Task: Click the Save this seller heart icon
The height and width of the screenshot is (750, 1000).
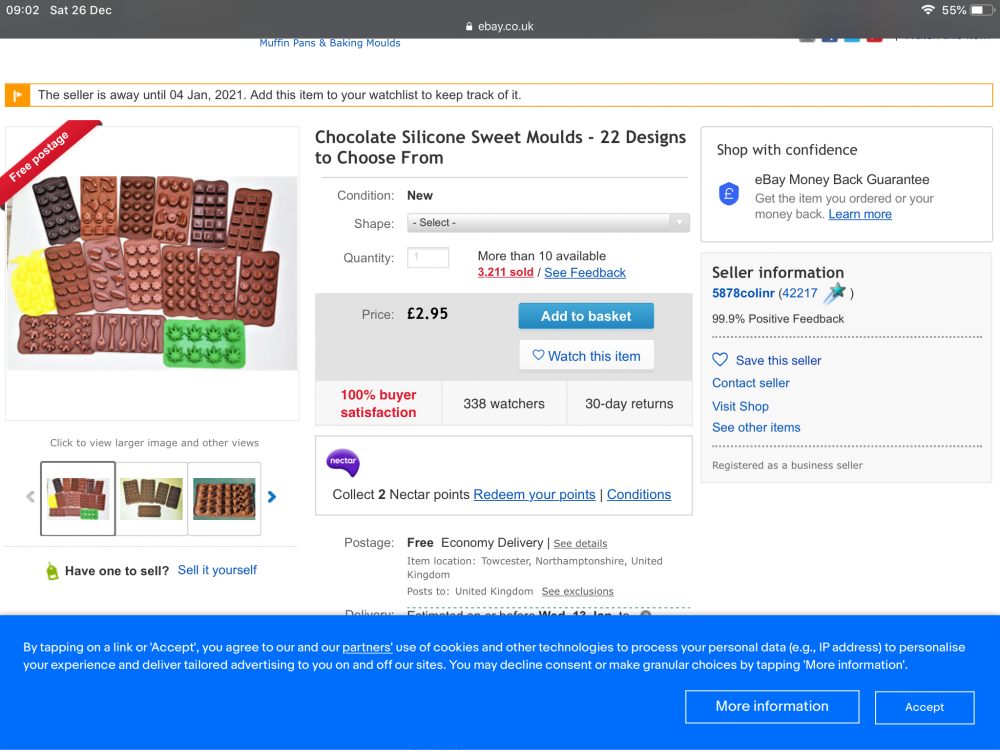Action: (720, 360)
